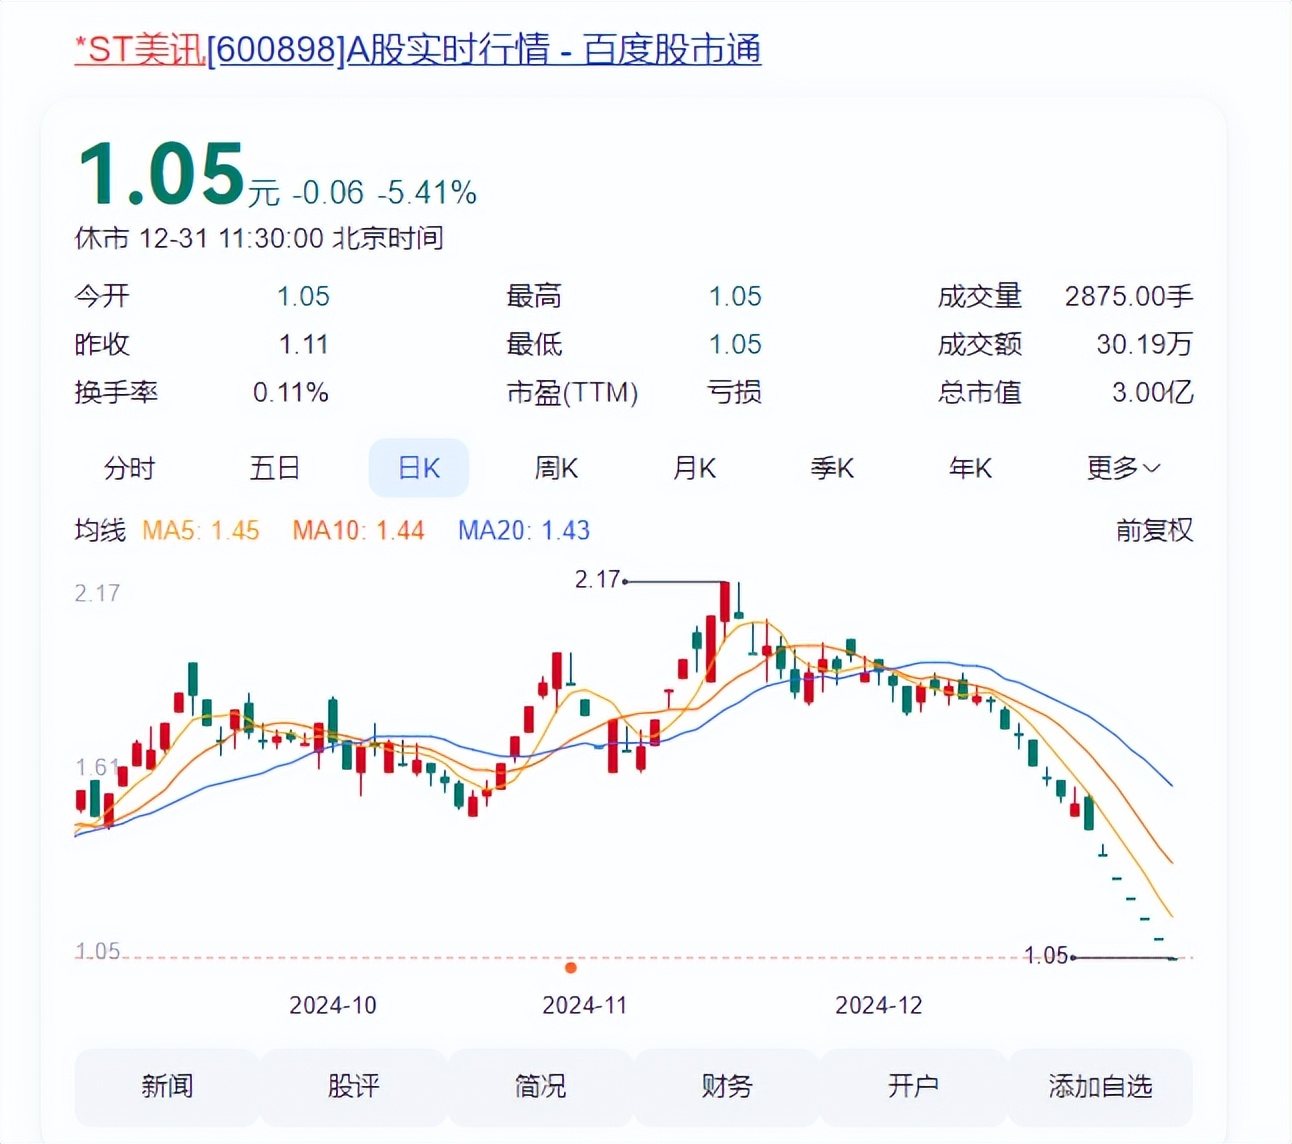Click the 2024-11 date label on chart axis
The width and height of the screenshot is (1292, 1144).
(x=585, y=1005)
